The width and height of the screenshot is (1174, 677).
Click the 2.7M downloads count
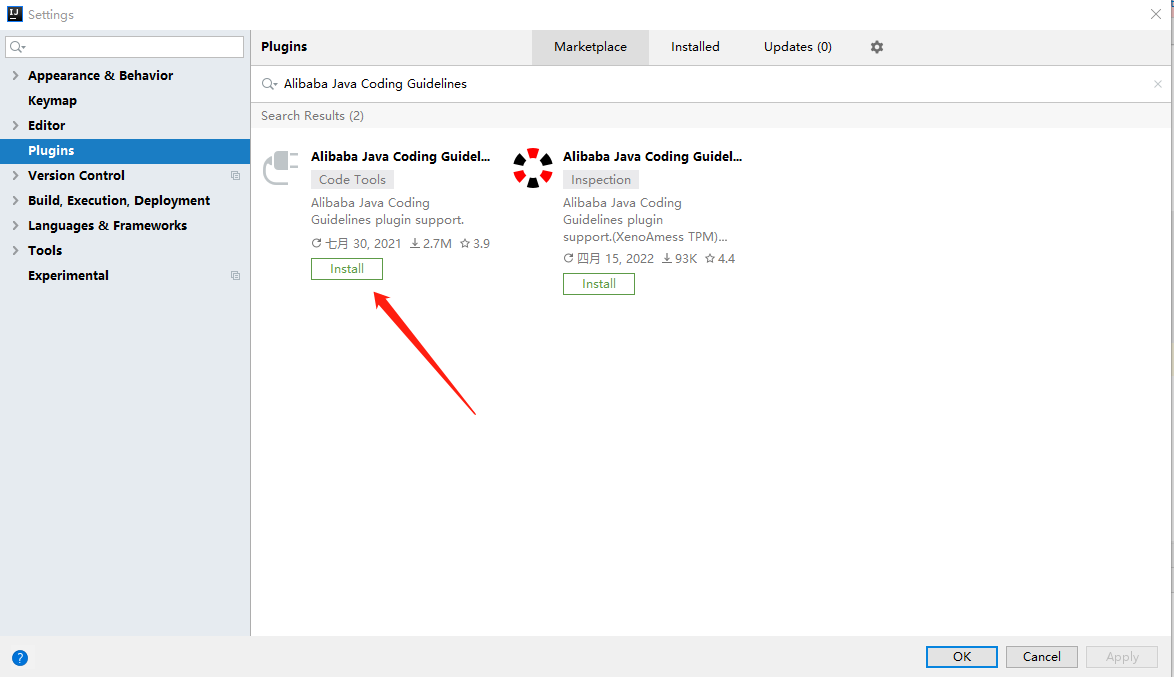pyautogui.click(x=431, y=243)
